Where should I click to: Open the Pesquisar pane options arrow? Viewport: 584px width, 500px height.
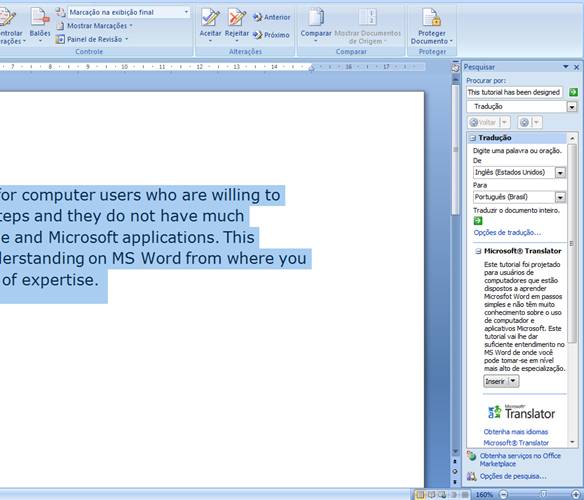tap(566, 67)
